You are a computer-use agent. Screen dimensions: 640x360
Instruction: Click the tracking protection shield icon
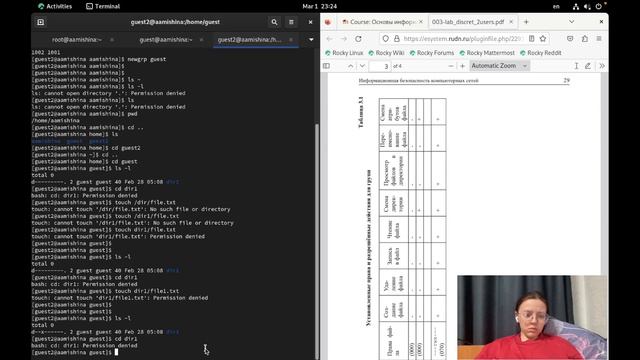[385, 38]
